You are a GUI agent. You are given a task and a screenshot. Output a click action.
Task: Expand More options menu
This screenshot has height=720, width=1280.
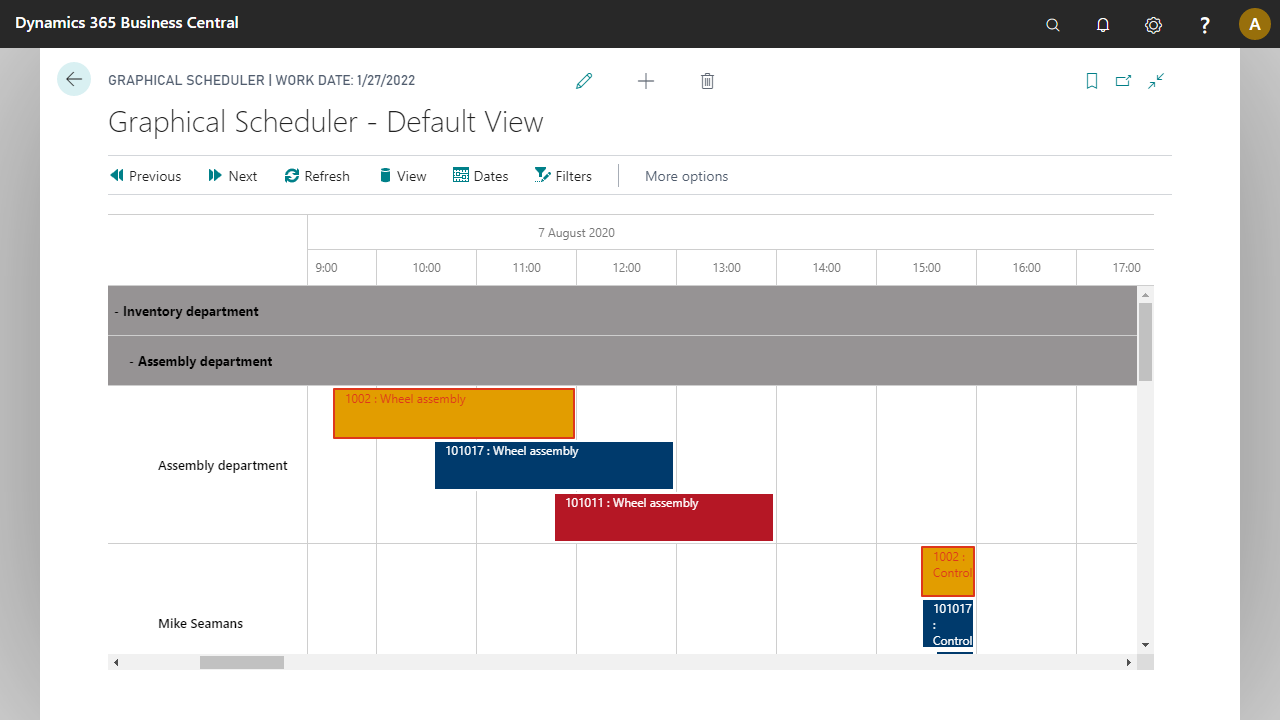(686, 176)
